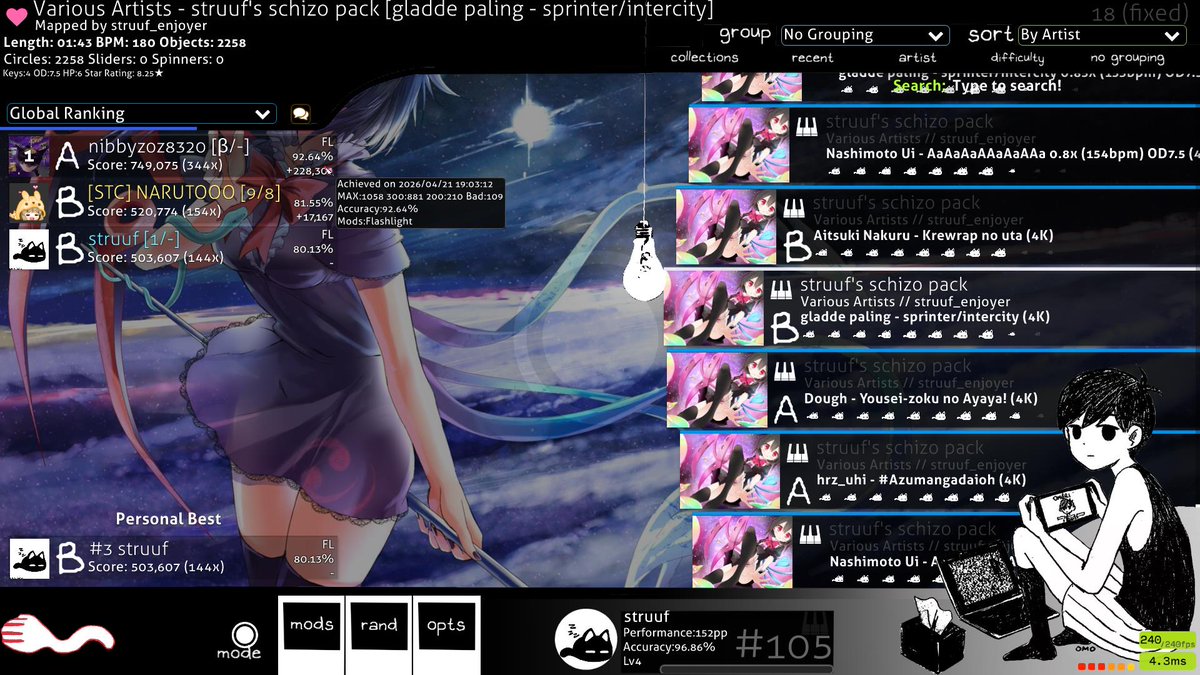Click Personal Best cat avatar

pos(29,559)
